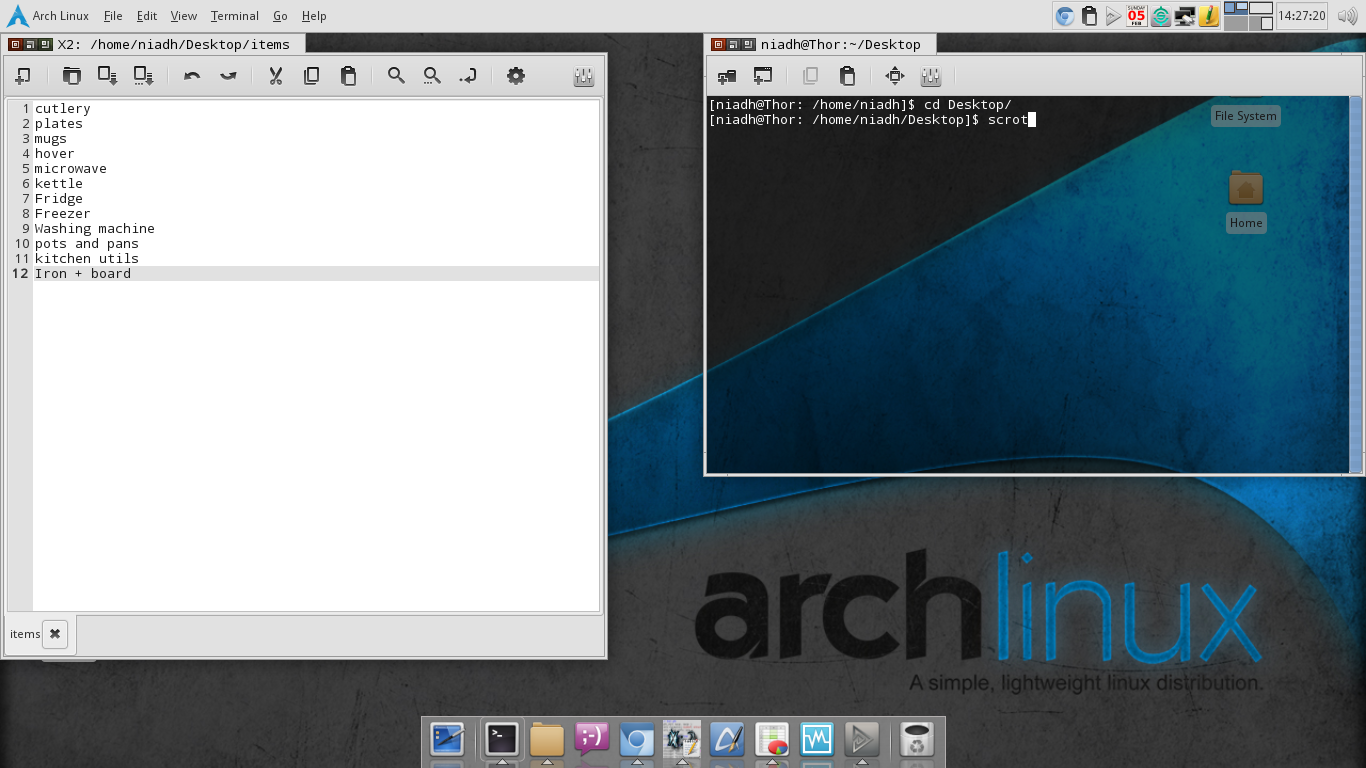
Task: Open Go to Line arrow icon
Action: pyautogui.click(x=468, y=76)
